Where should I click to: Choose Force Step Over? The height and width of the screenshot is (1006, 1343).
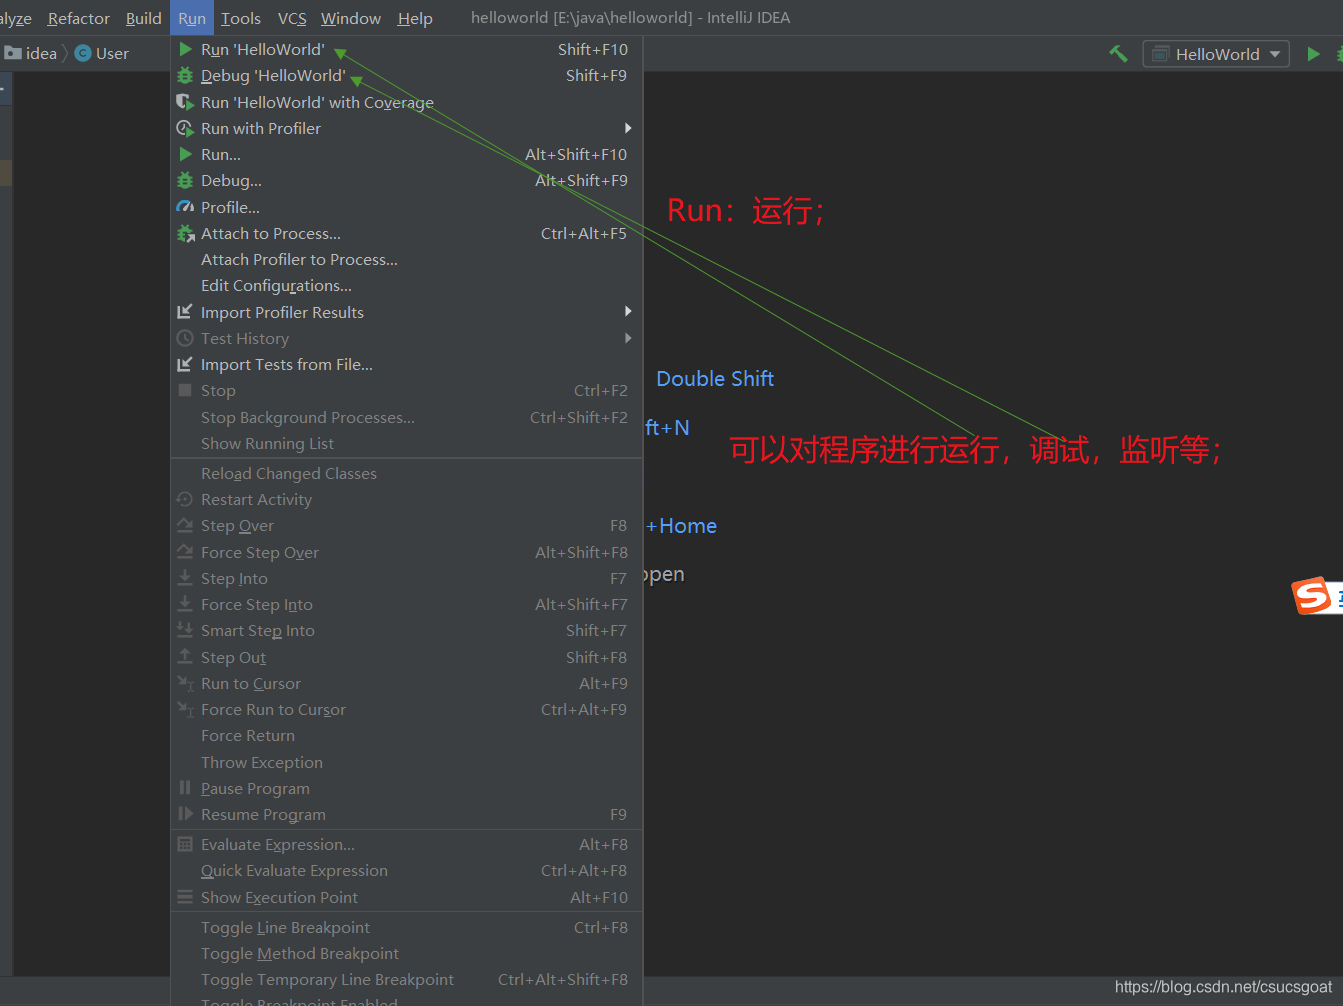point(407,552)
